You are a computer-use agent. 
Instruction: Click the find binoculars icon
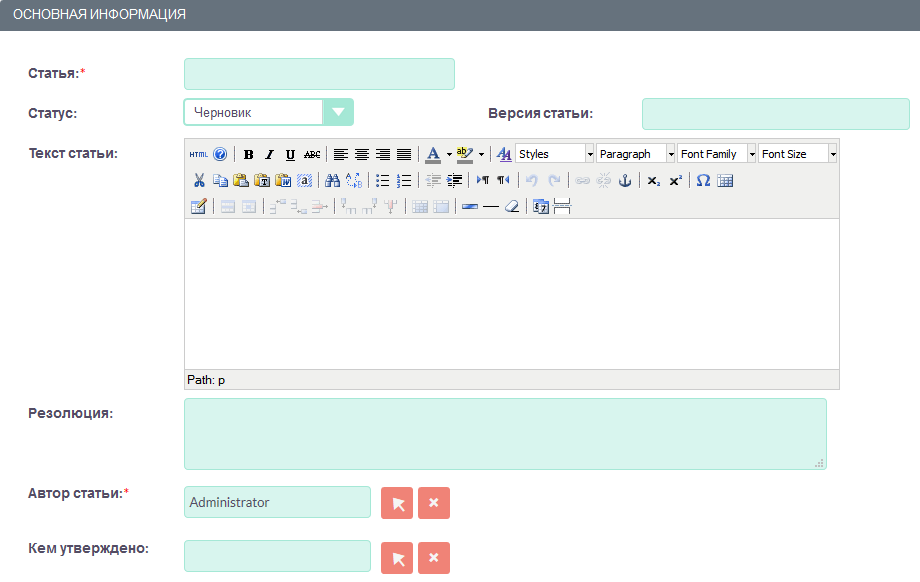333,181
